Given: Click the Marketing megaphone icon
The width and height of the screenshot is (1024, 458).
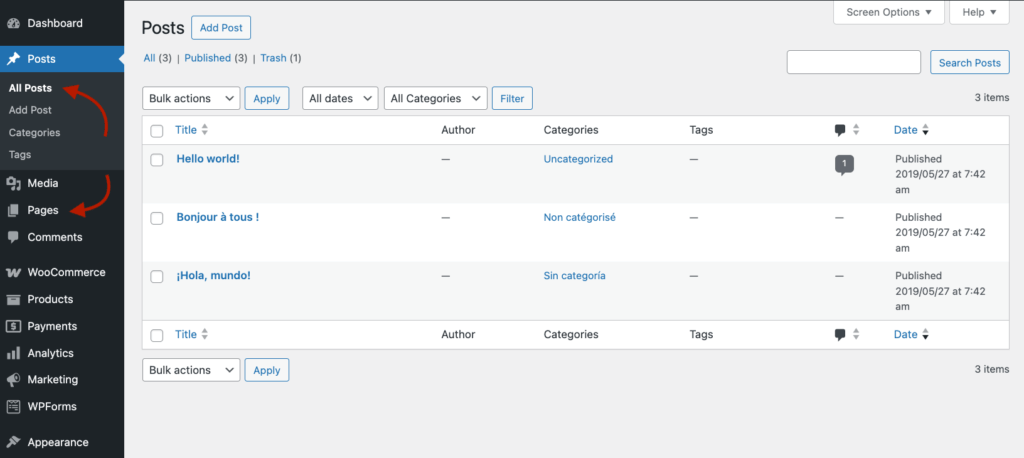Looking at the screenshot, I should (13, 380).
